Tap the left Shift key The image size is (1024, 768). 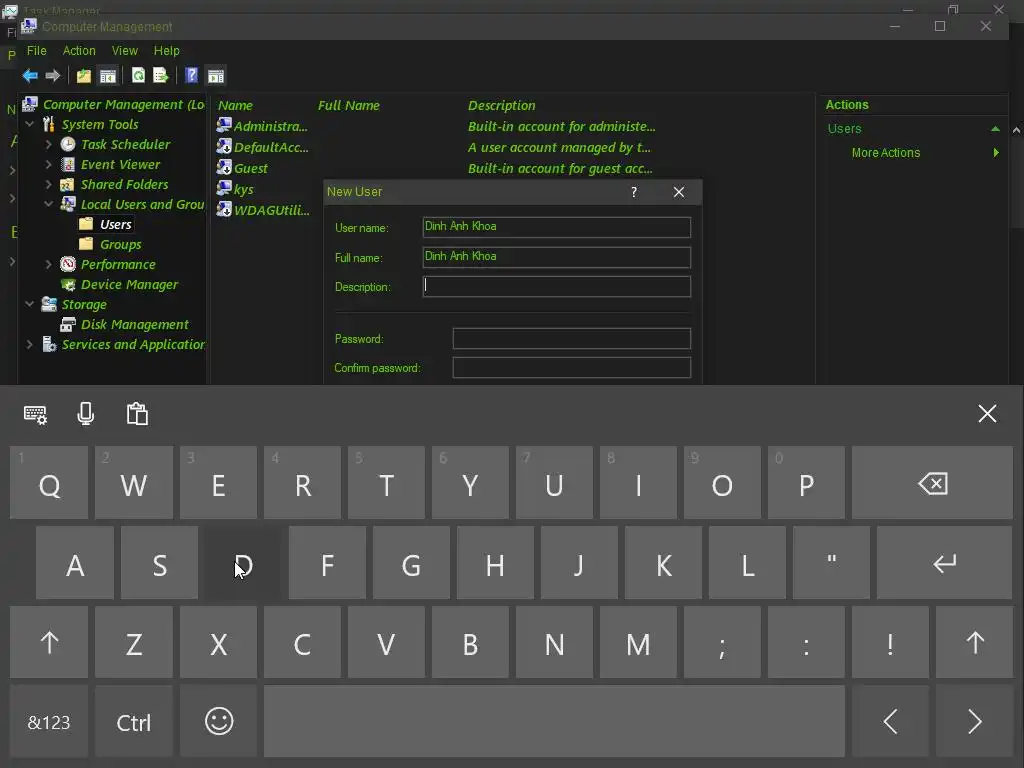tap(49, 643)
